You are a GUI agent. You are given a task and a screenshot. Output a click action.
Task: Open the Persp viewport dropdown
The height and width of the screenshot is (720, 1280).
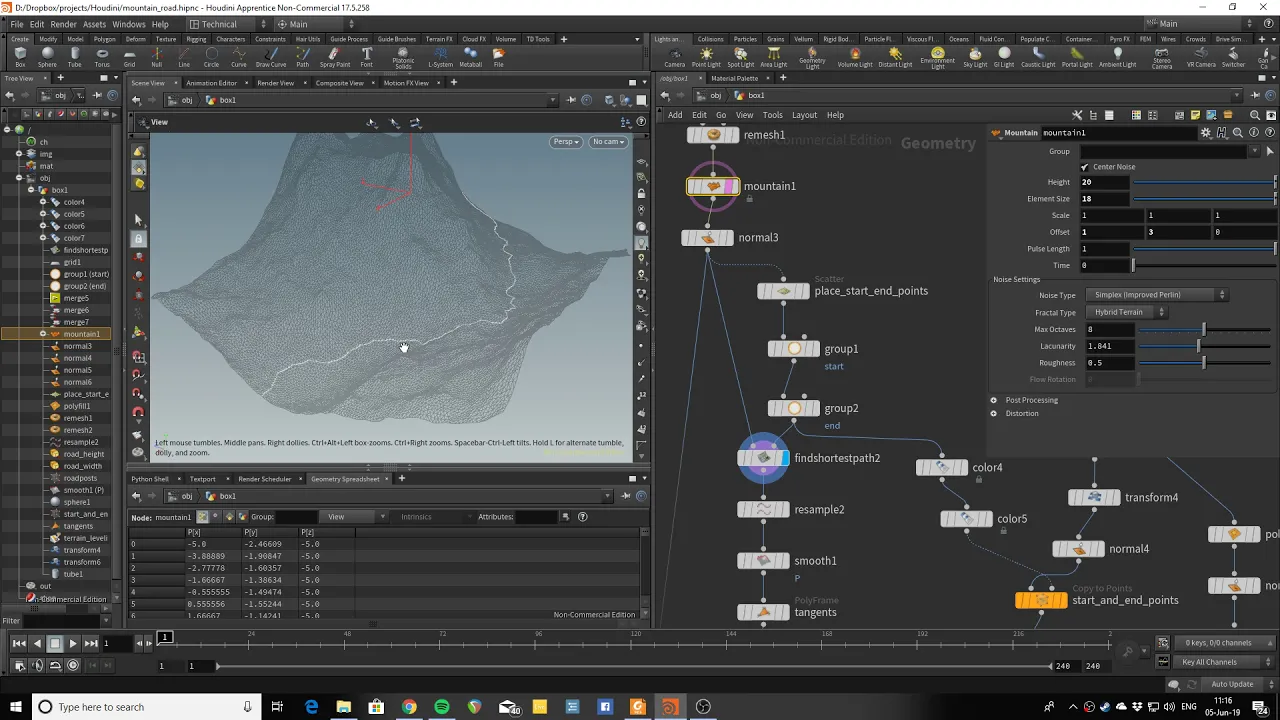point(566,142)
